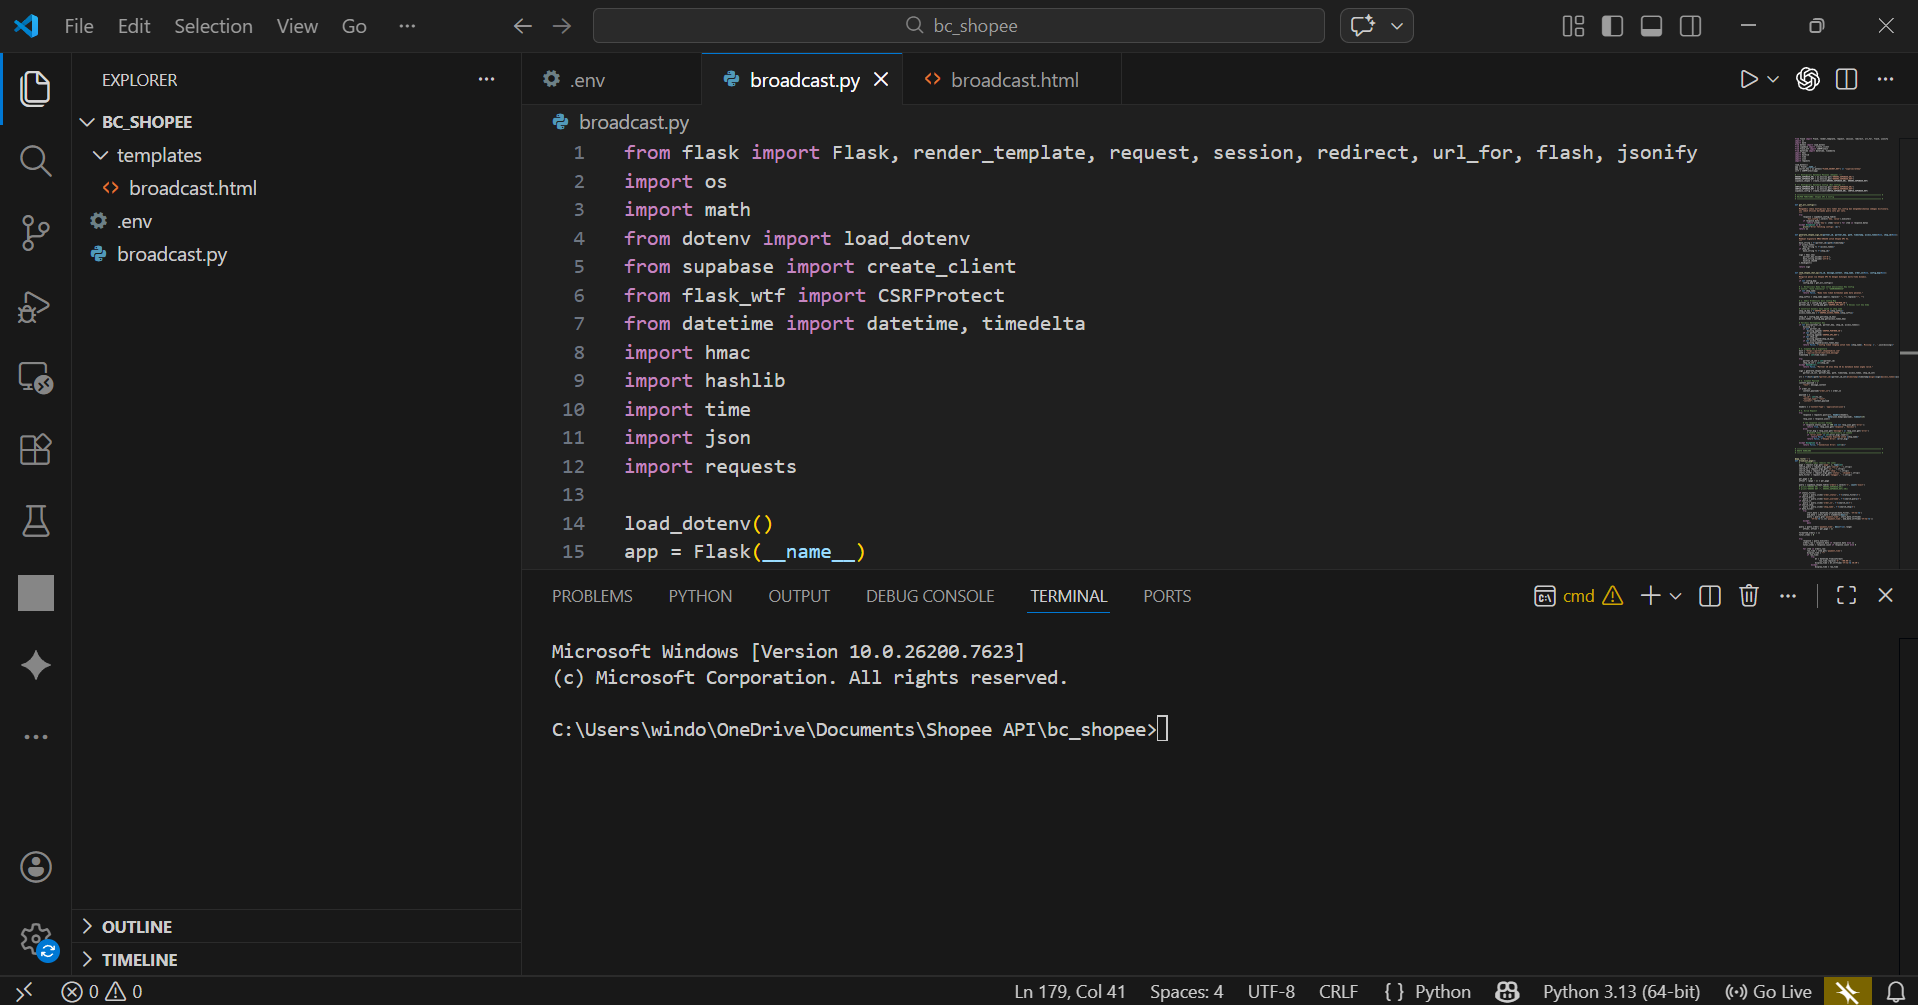Image resolution: width=1918 pixels, height=1005 pixels.
Task: Open Run and Debug view
Action: point(36,306)
